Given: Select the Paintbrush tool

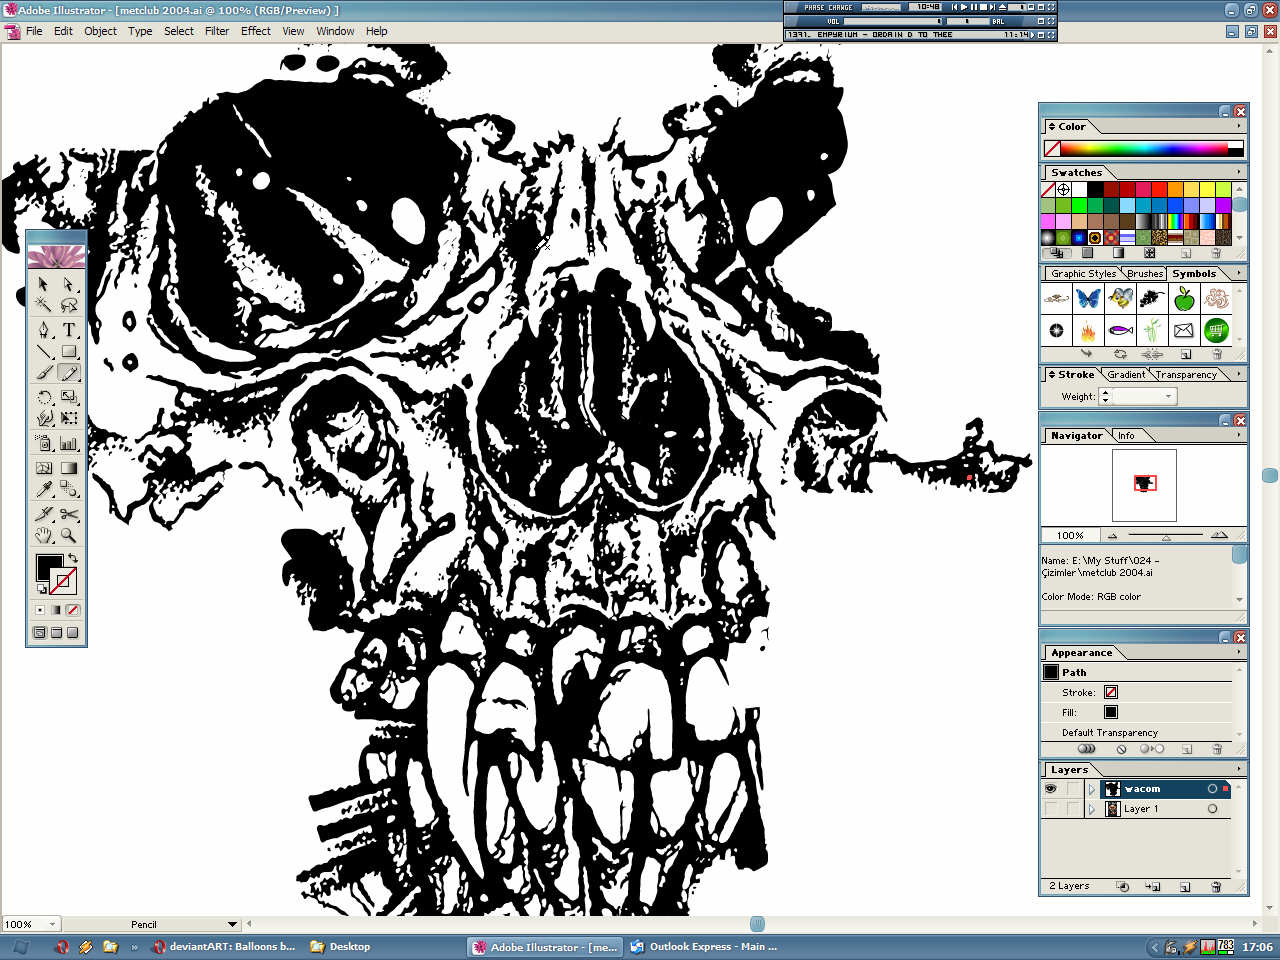Looking at the screenshot, I should pos(43,373).
